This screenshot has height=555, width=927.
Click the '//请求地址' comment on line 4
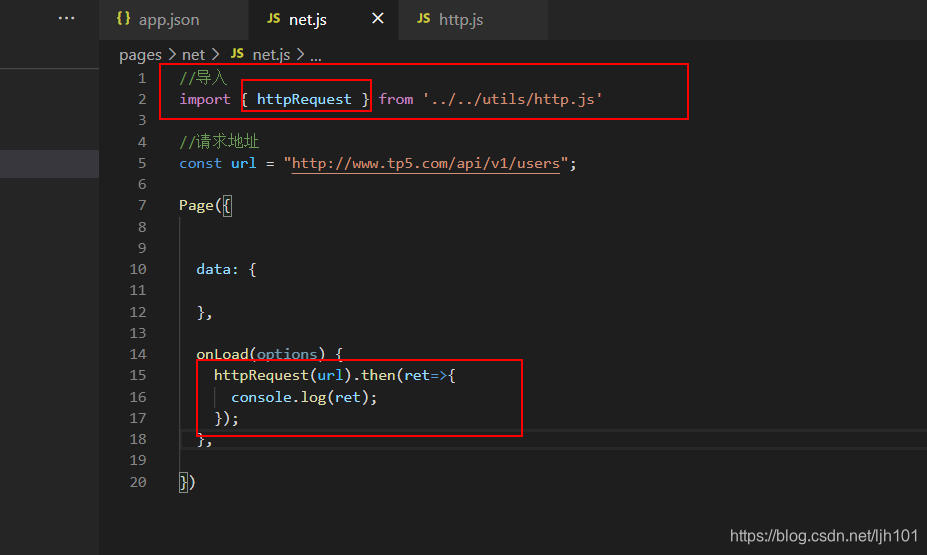[219, 141]
